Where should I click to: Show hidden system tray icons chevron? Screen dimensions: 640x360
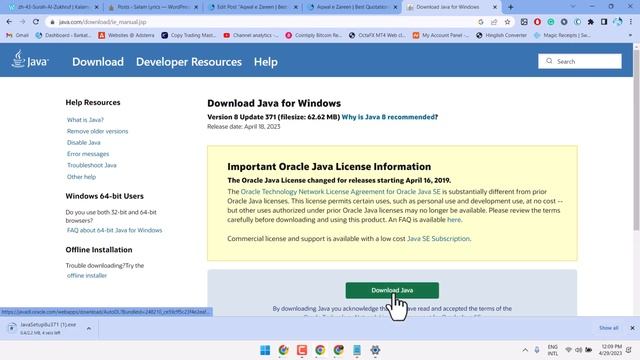525,350
